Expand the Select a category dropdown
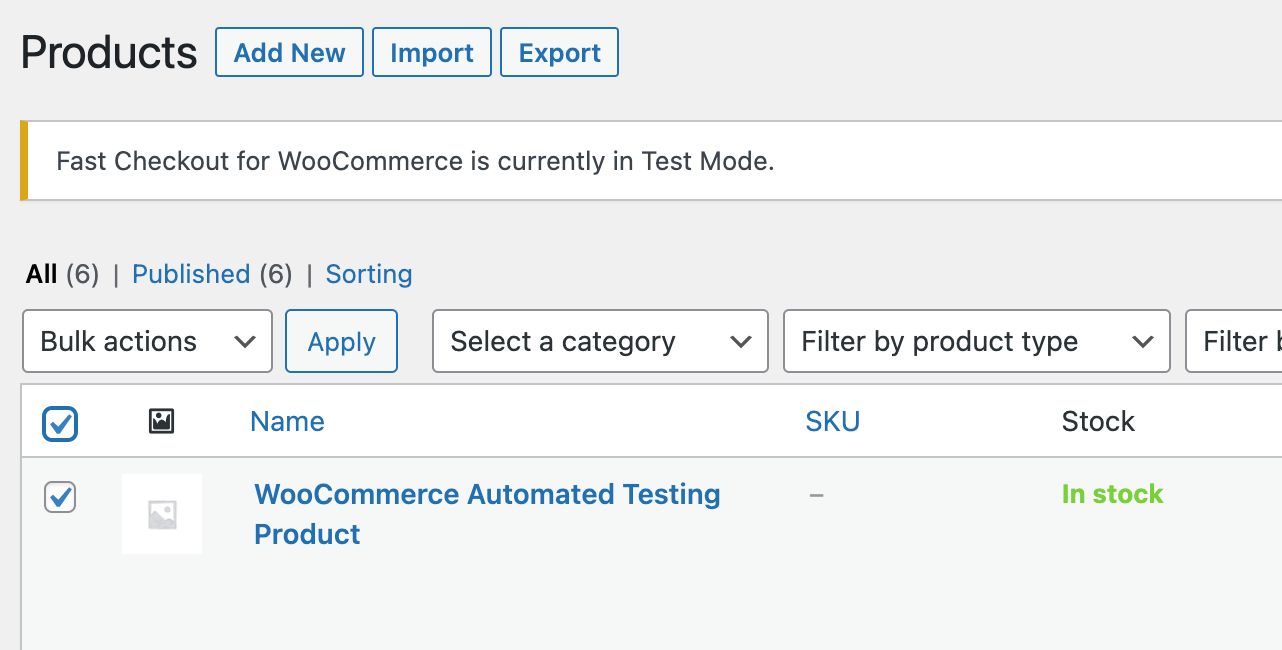This screenshot has height=650, width=1282. point(600,342)
